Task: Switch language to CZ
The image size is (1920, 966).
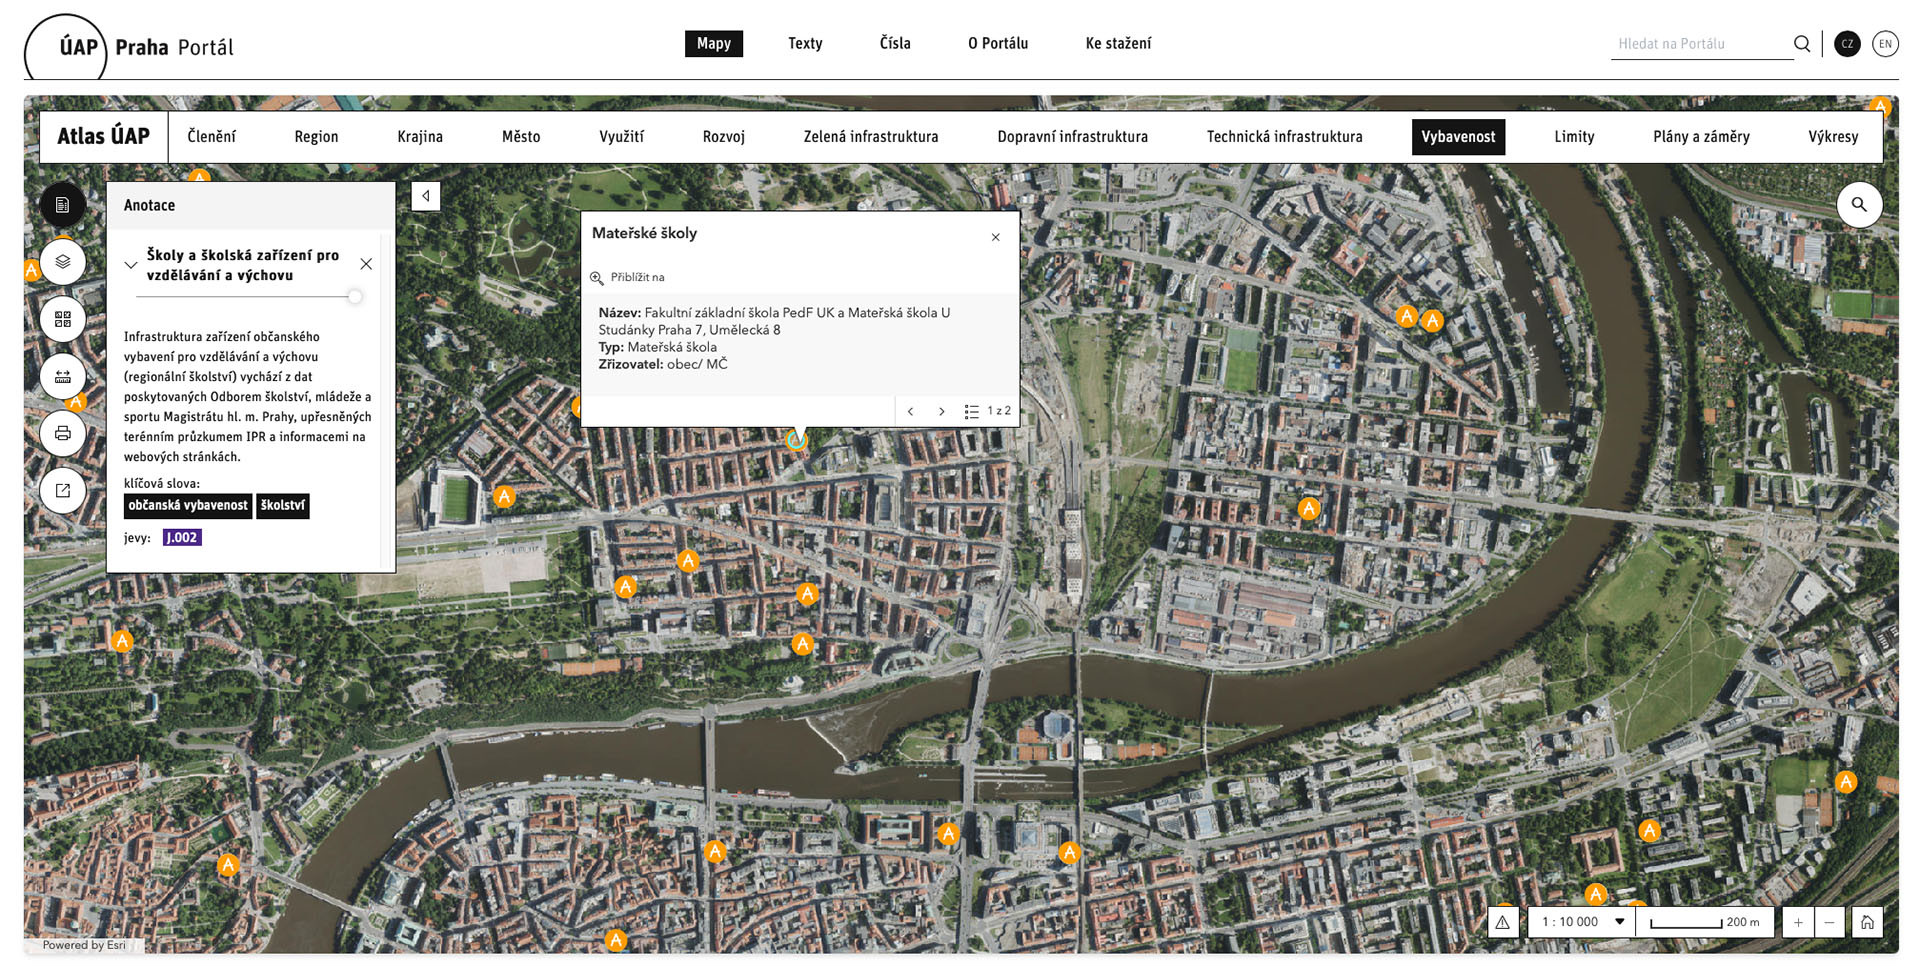Action: coord(1847,44)
